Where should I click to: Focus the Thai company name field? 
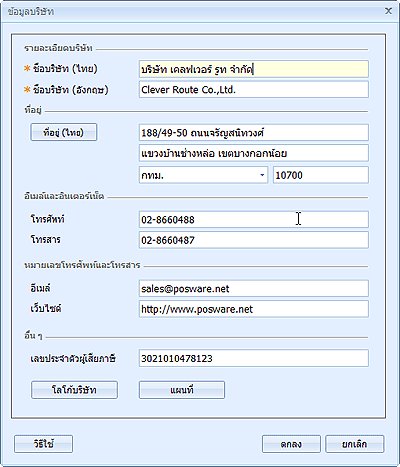254,69
